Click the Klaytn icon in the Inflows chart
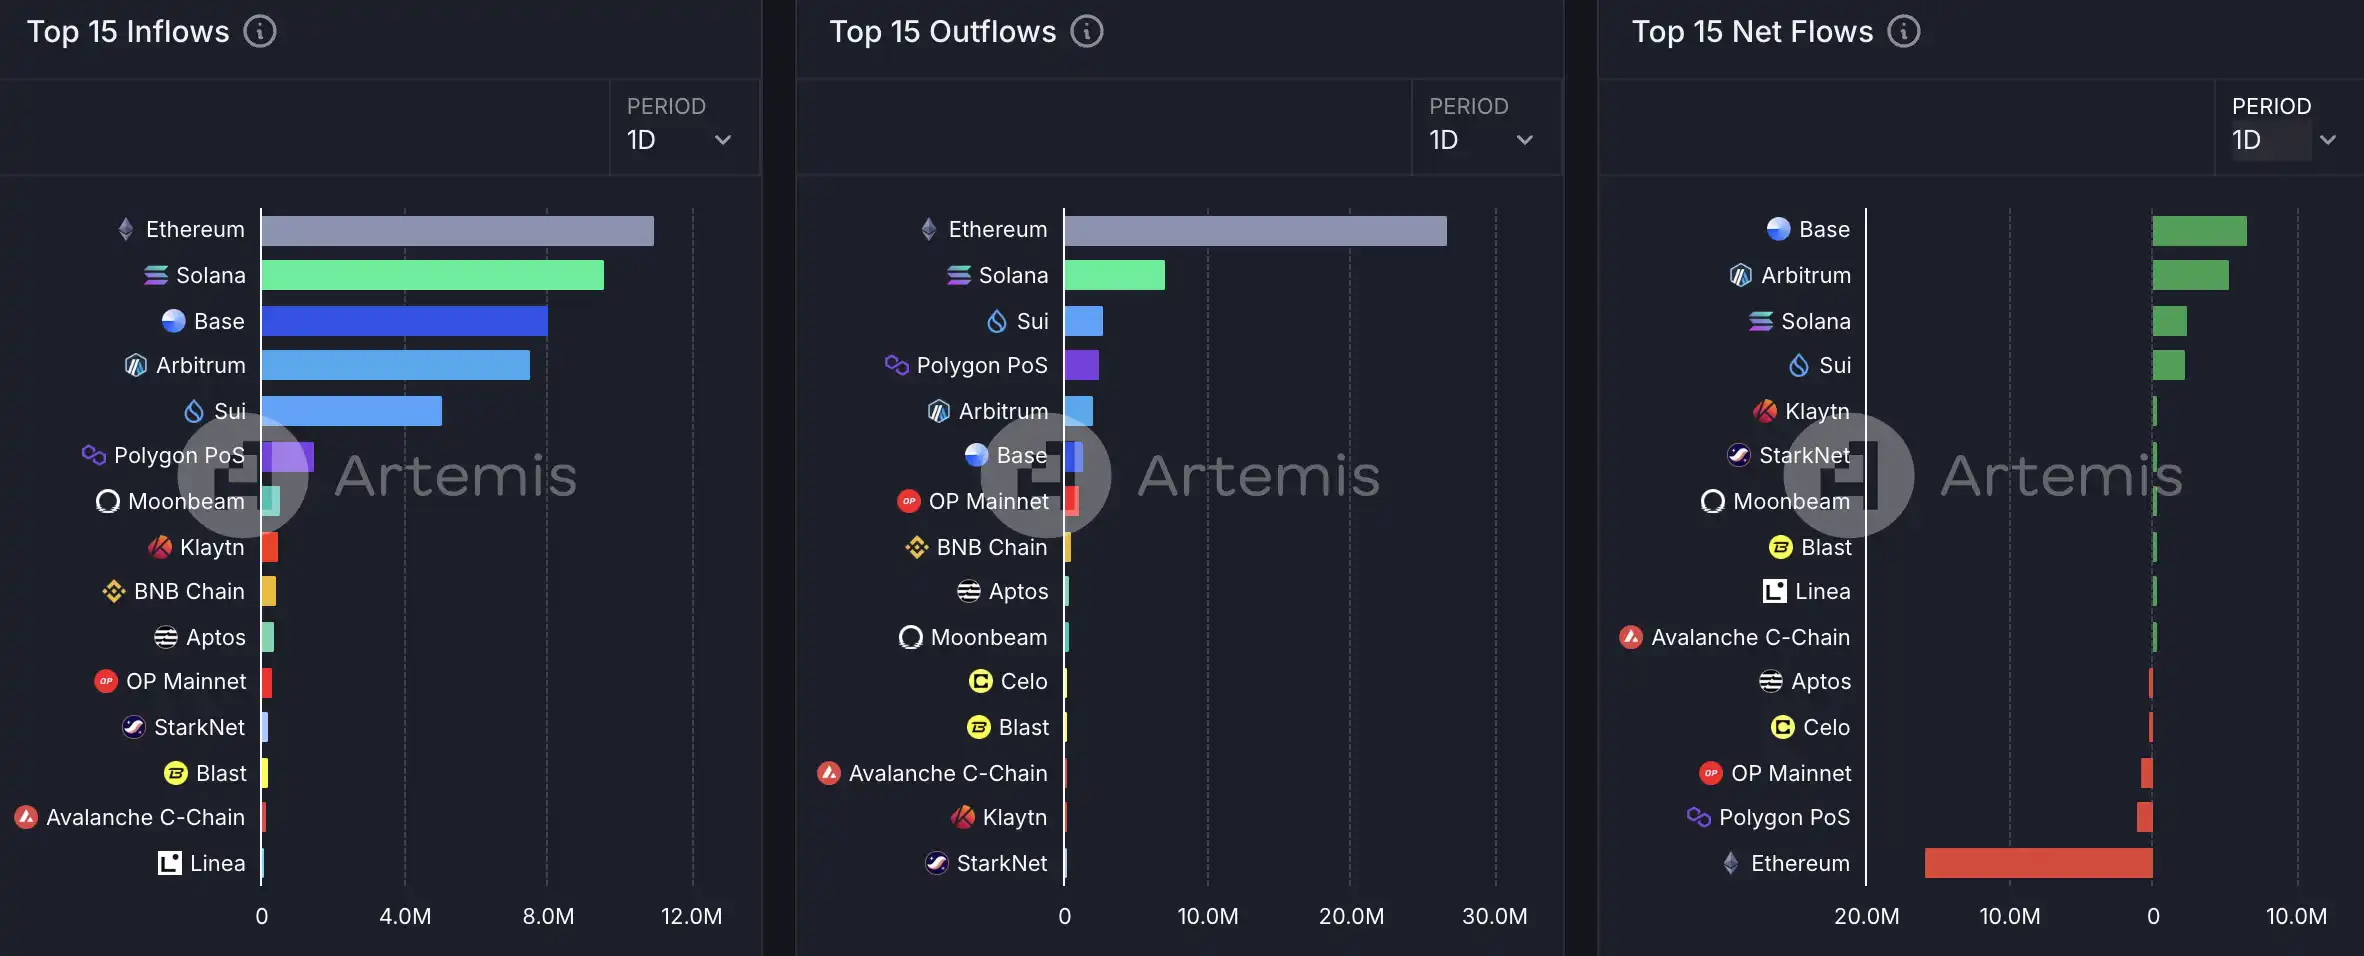This screenshot has width=2364, height=956. coord(160,547)
